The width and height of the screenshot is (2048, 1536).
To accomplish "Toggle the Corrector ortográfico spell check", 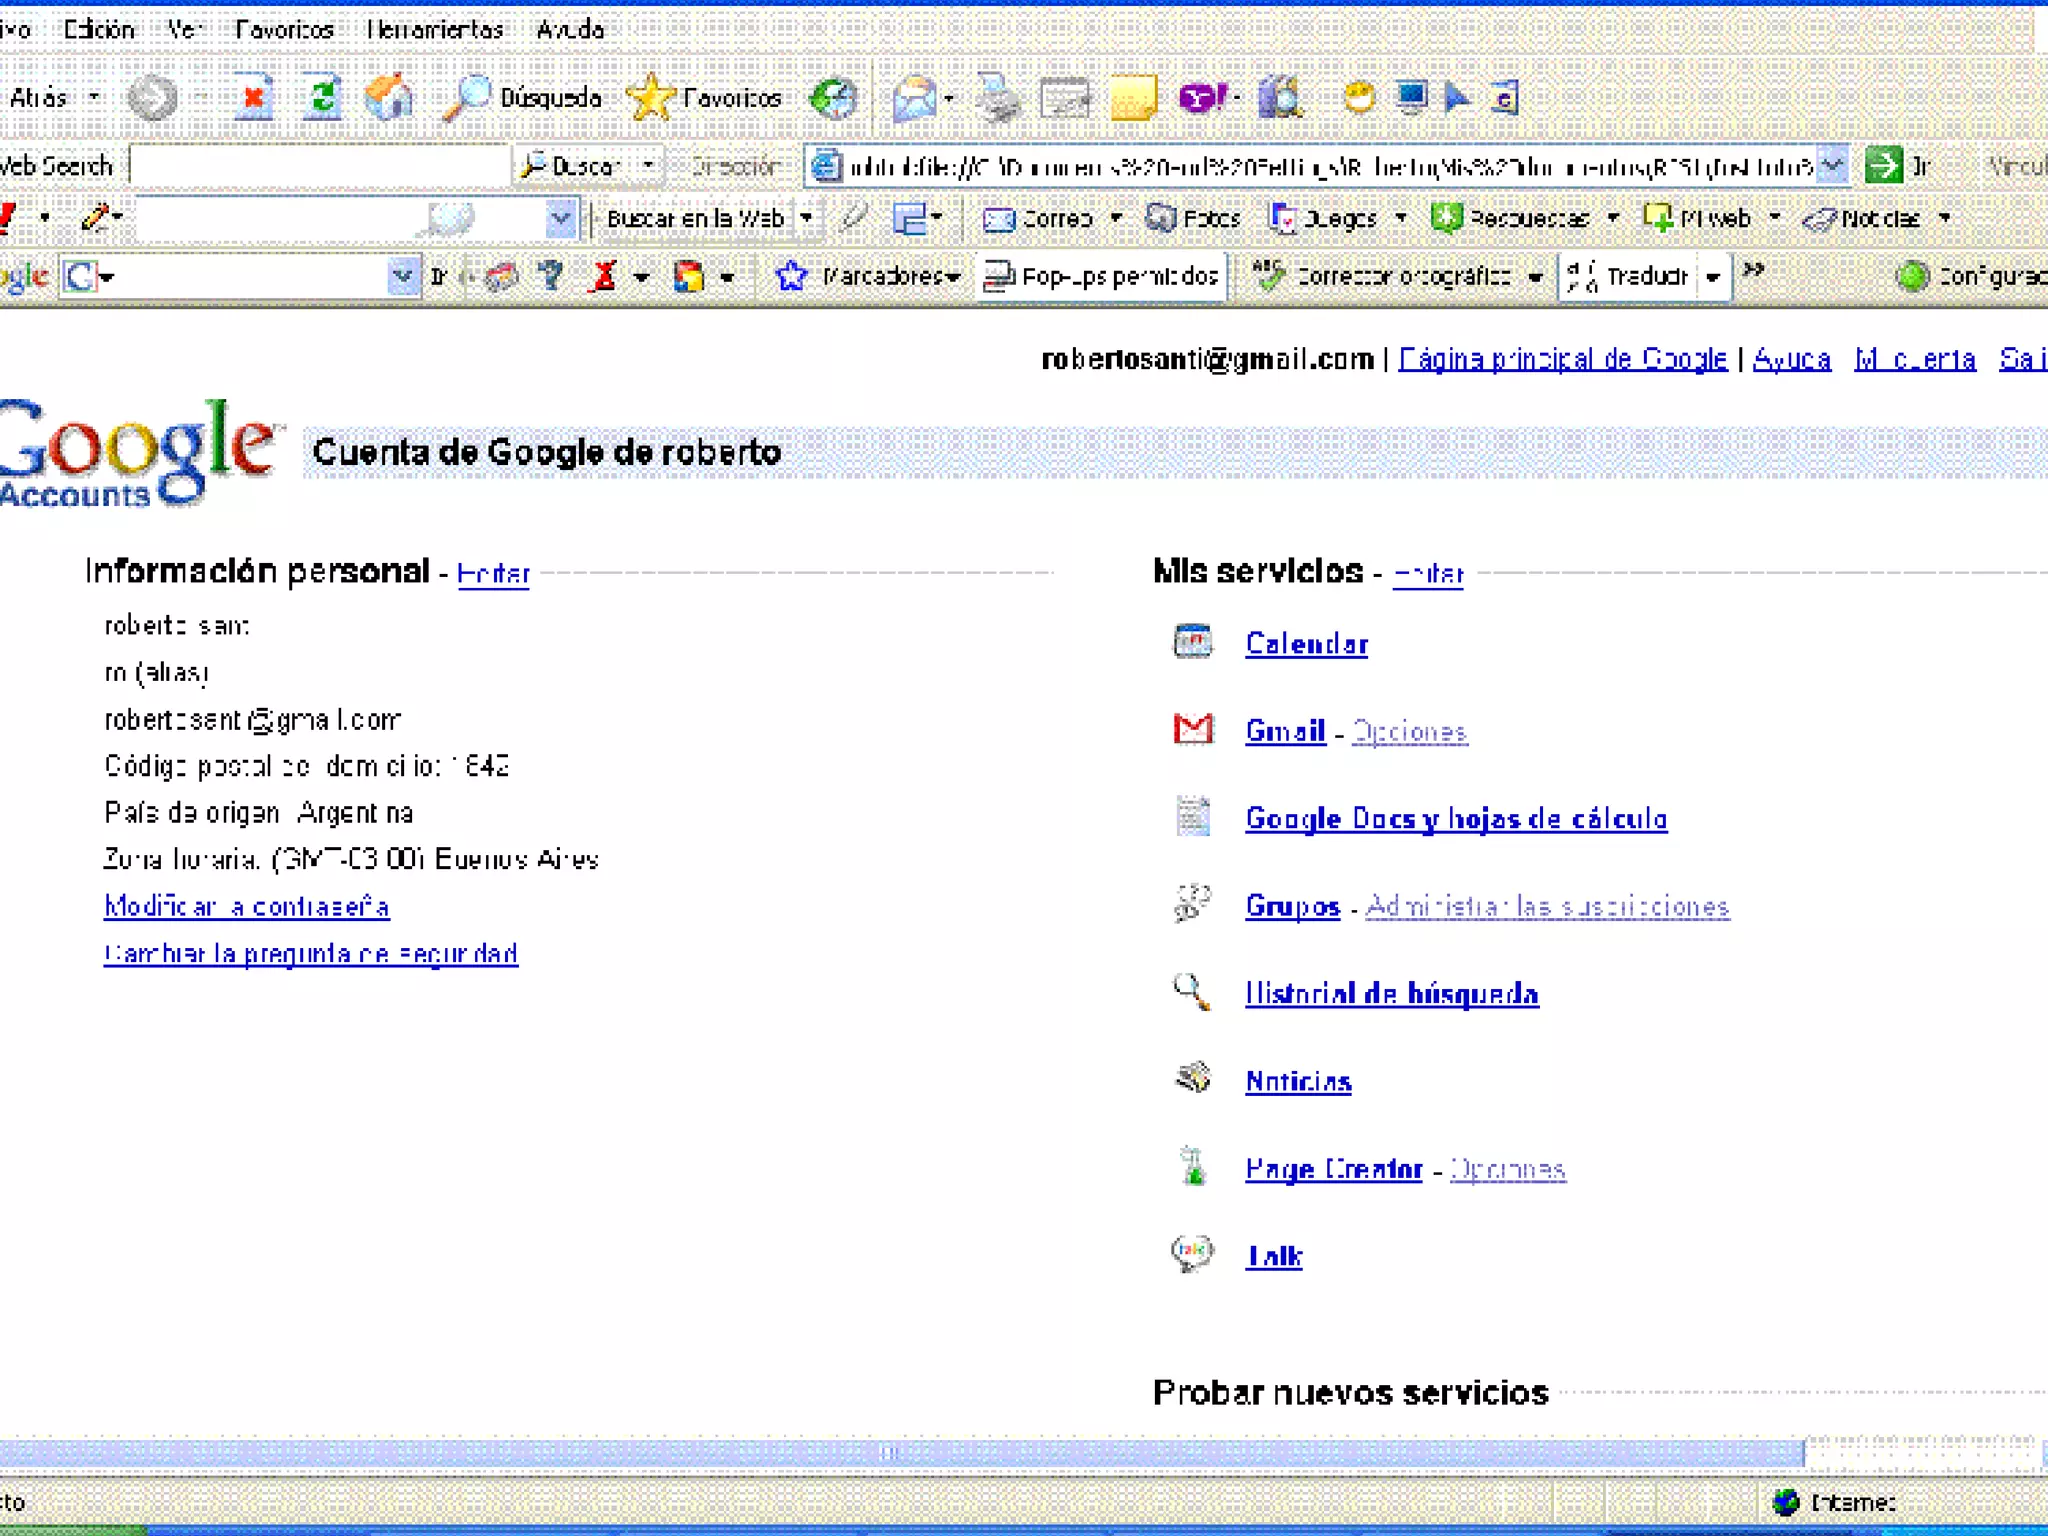I will point(1386,276).
